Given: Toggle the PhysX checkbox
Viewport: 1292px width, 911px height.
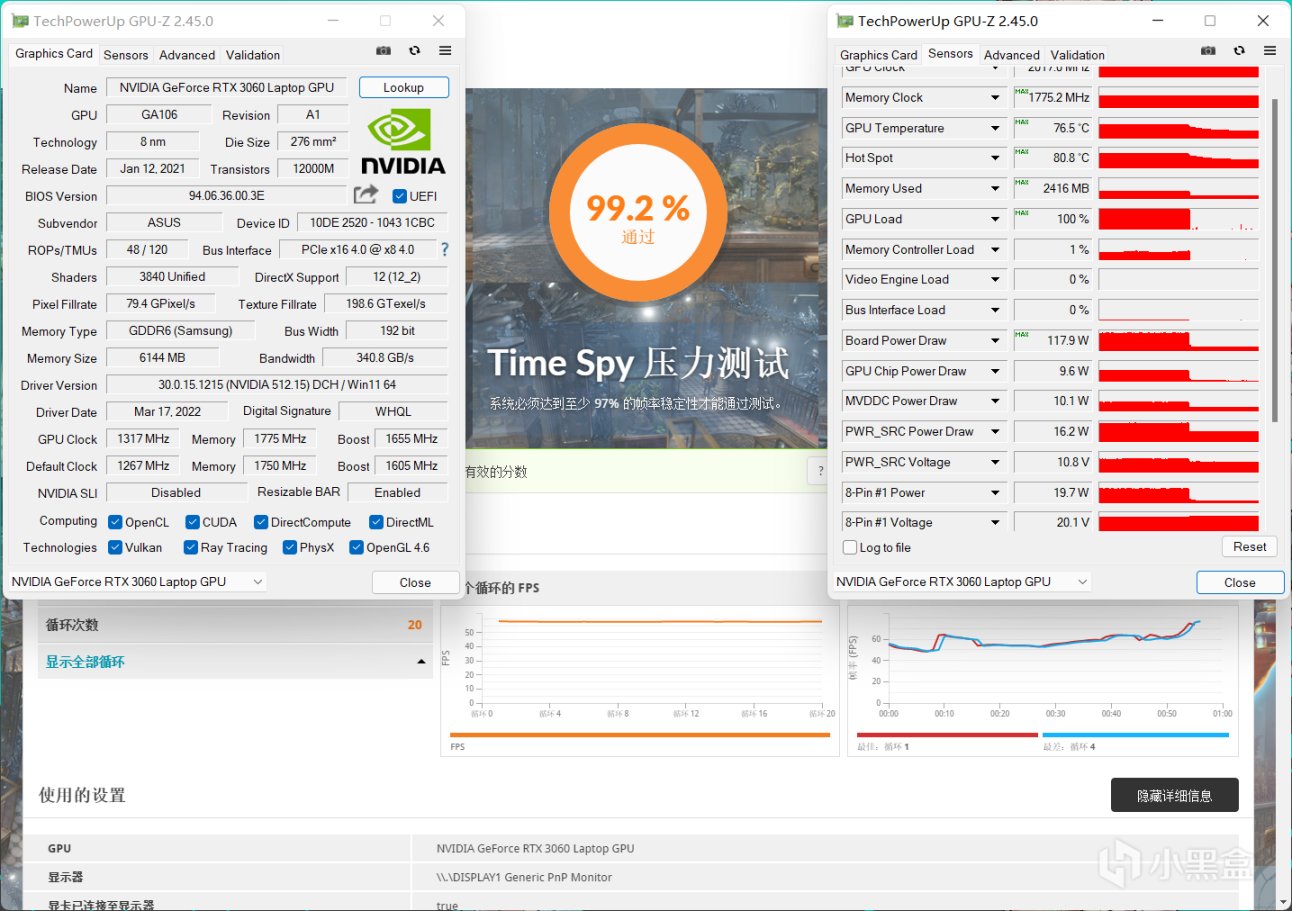Looking at the screenshot, I should tap(290, 547).
